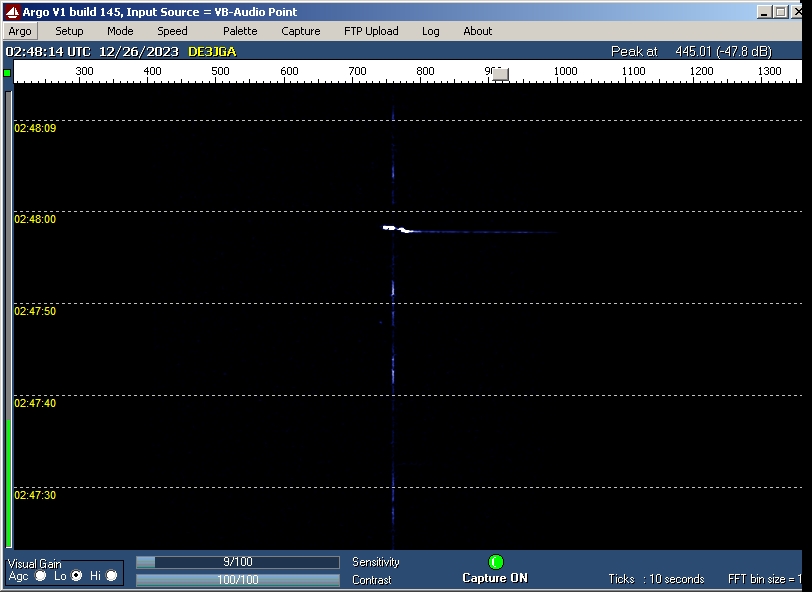Click the frequency scale slider thumb near 900
Viewport: 812px width, 592px height.
500,75
